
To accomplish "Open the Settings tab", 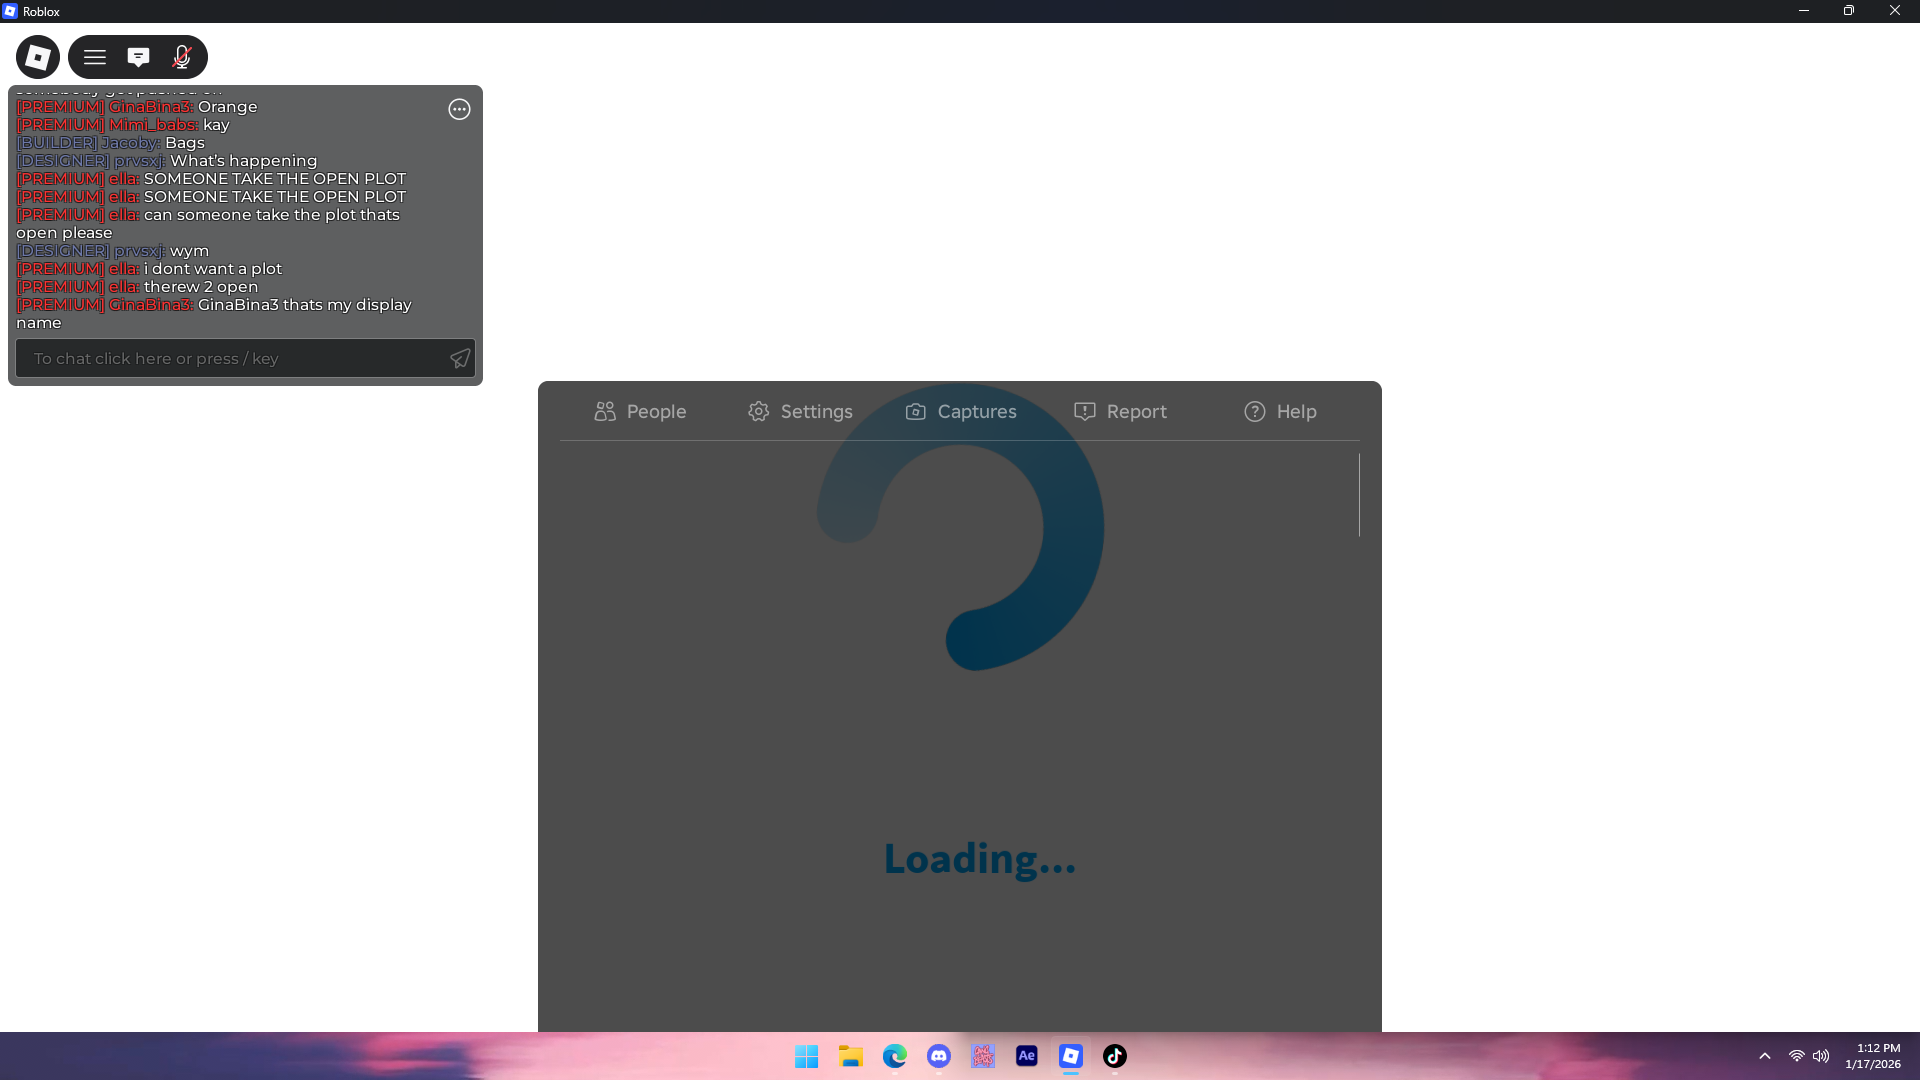I will (800, 412).
